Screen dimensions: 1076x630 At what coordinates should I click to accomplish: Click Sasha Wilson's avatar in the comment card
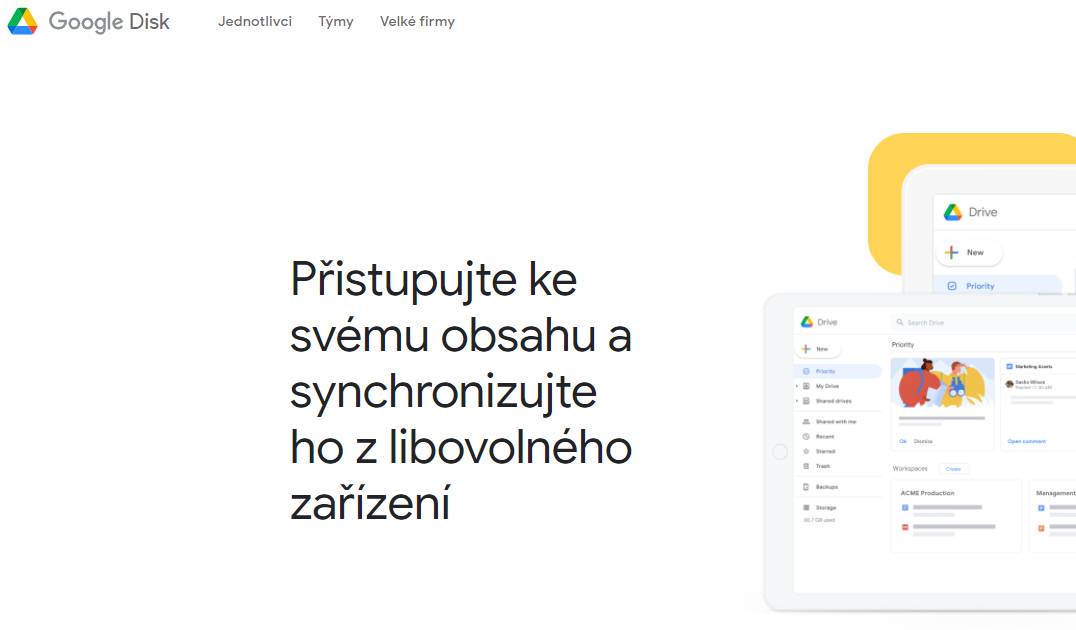point(1009,384)
